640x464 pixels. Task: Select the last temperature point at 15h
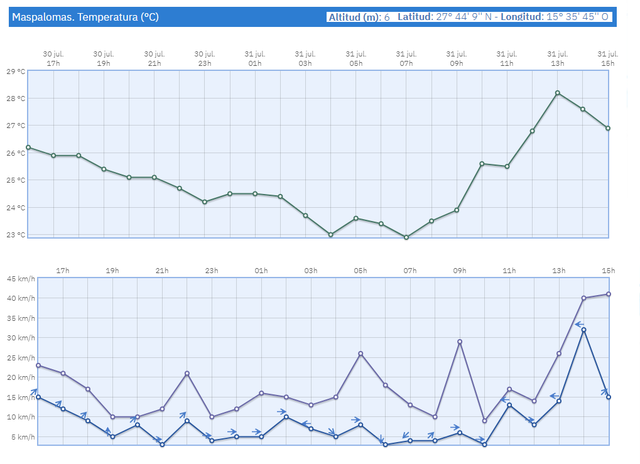tap(608, 128)
